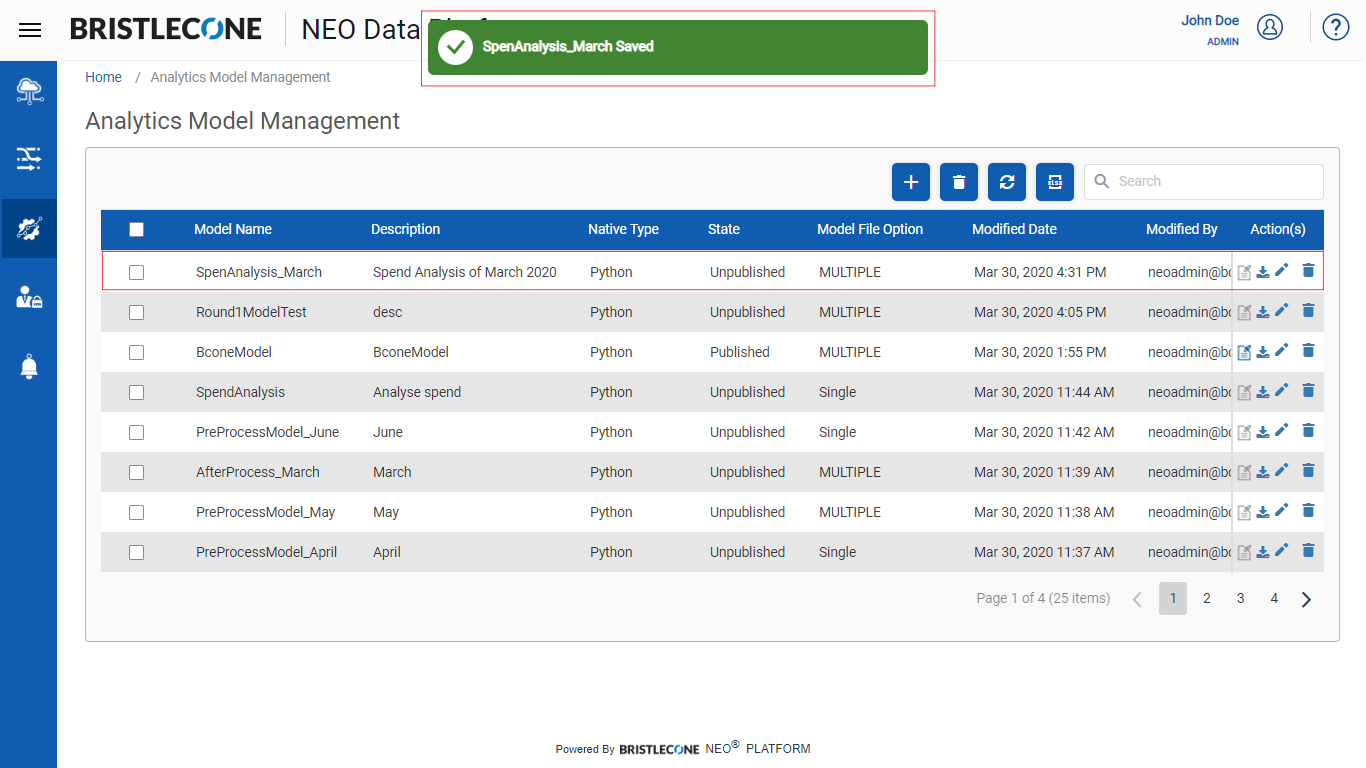
Task: Sort by Description column header
Action: (x=405, y=229)
